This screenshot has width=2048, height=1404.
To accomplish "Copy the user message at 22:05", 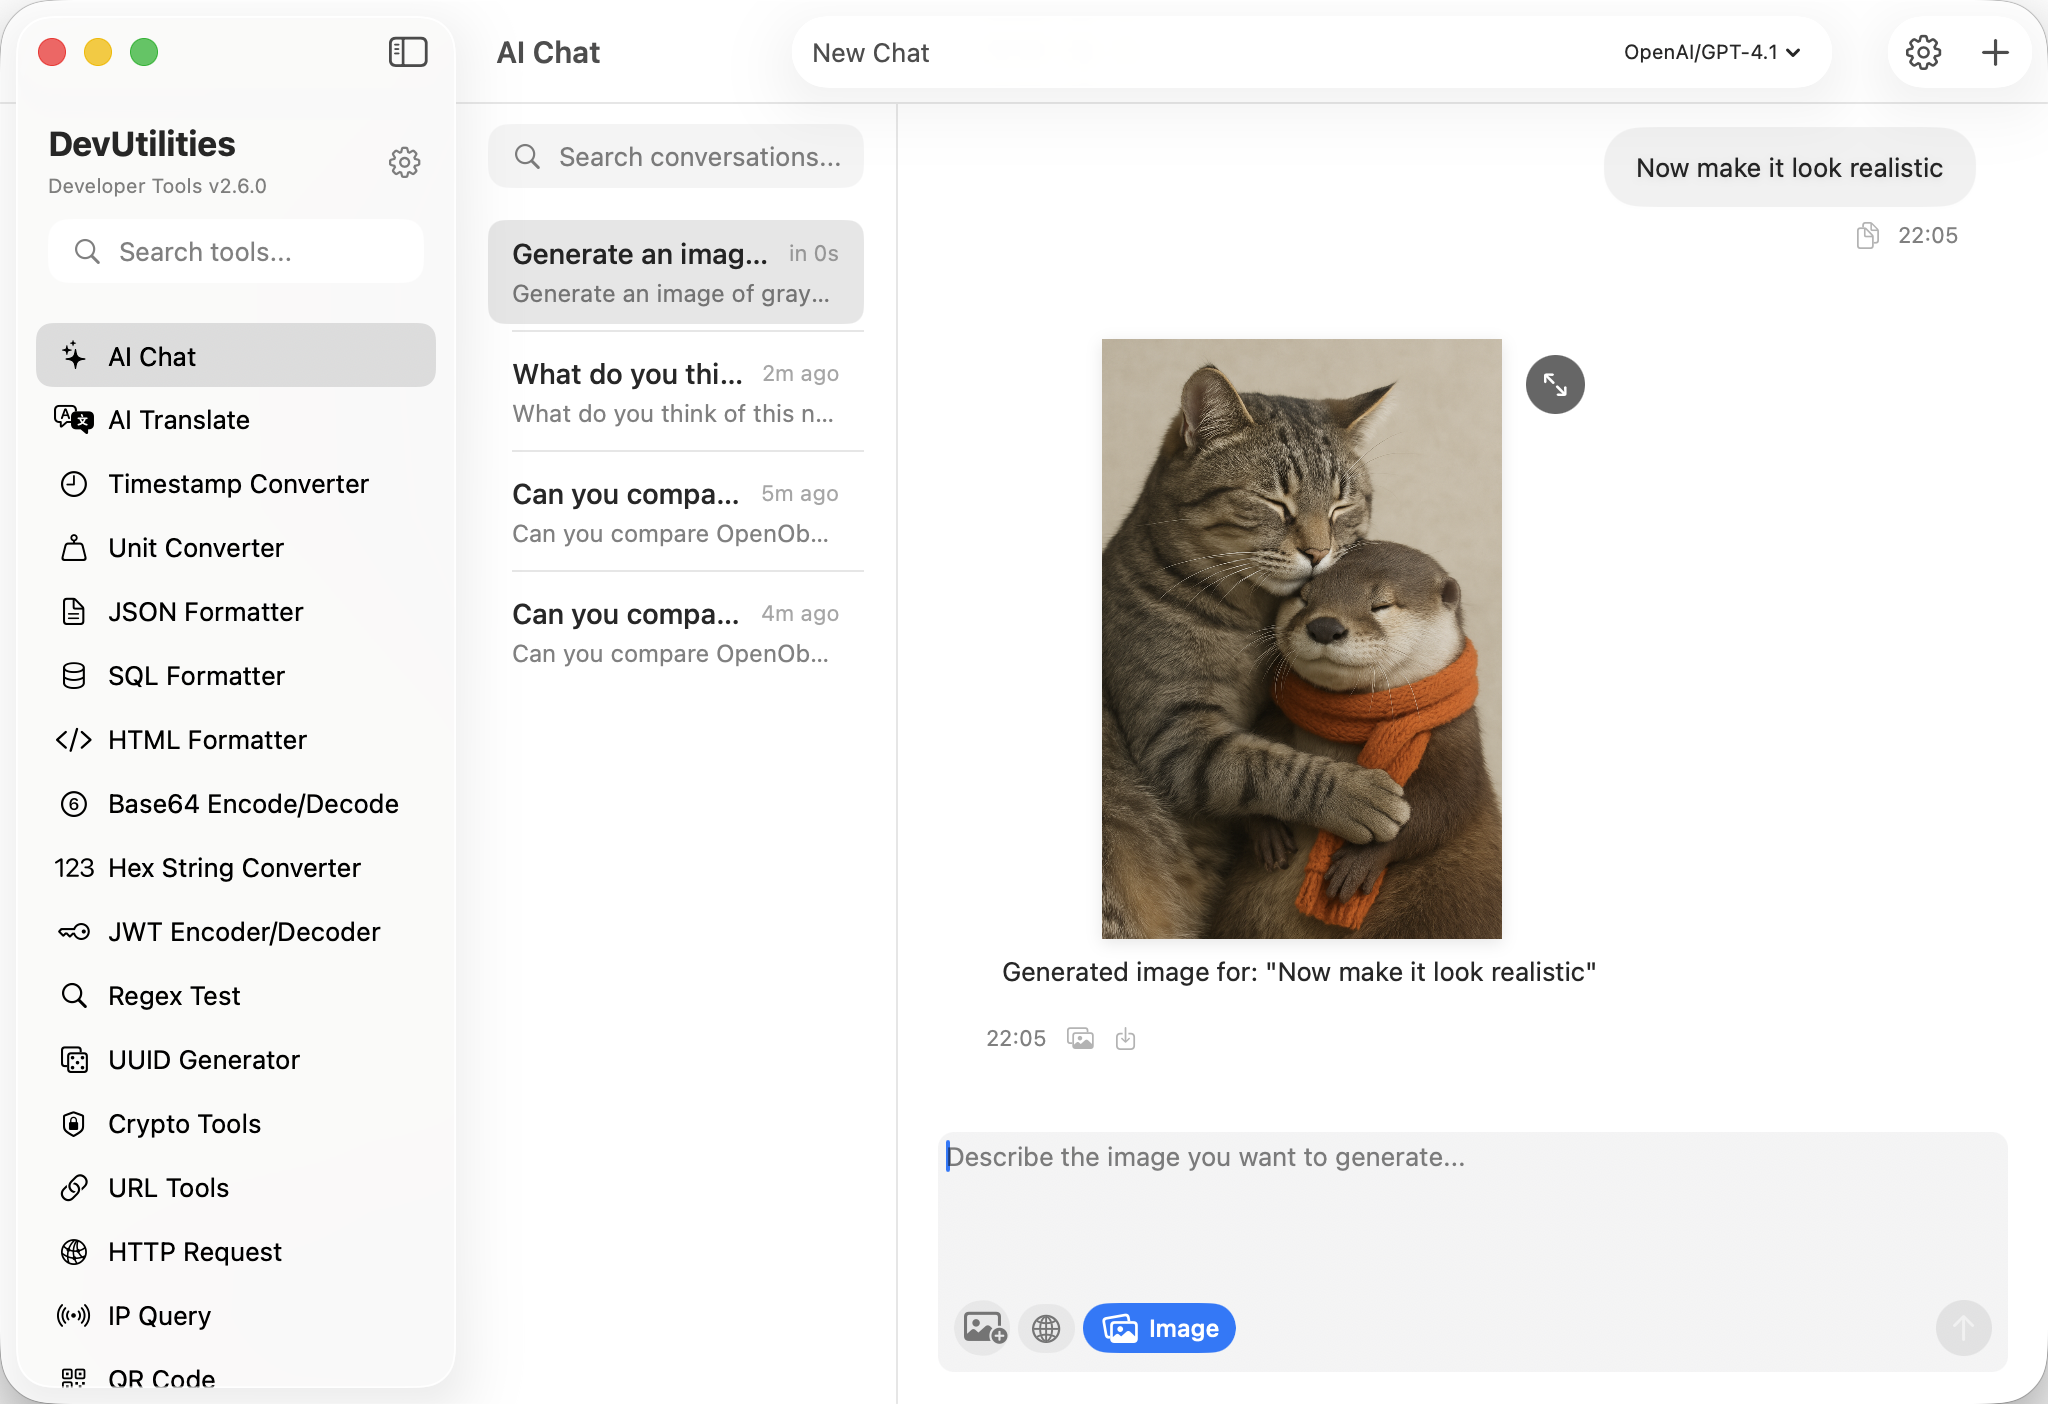I will 1866,236.
